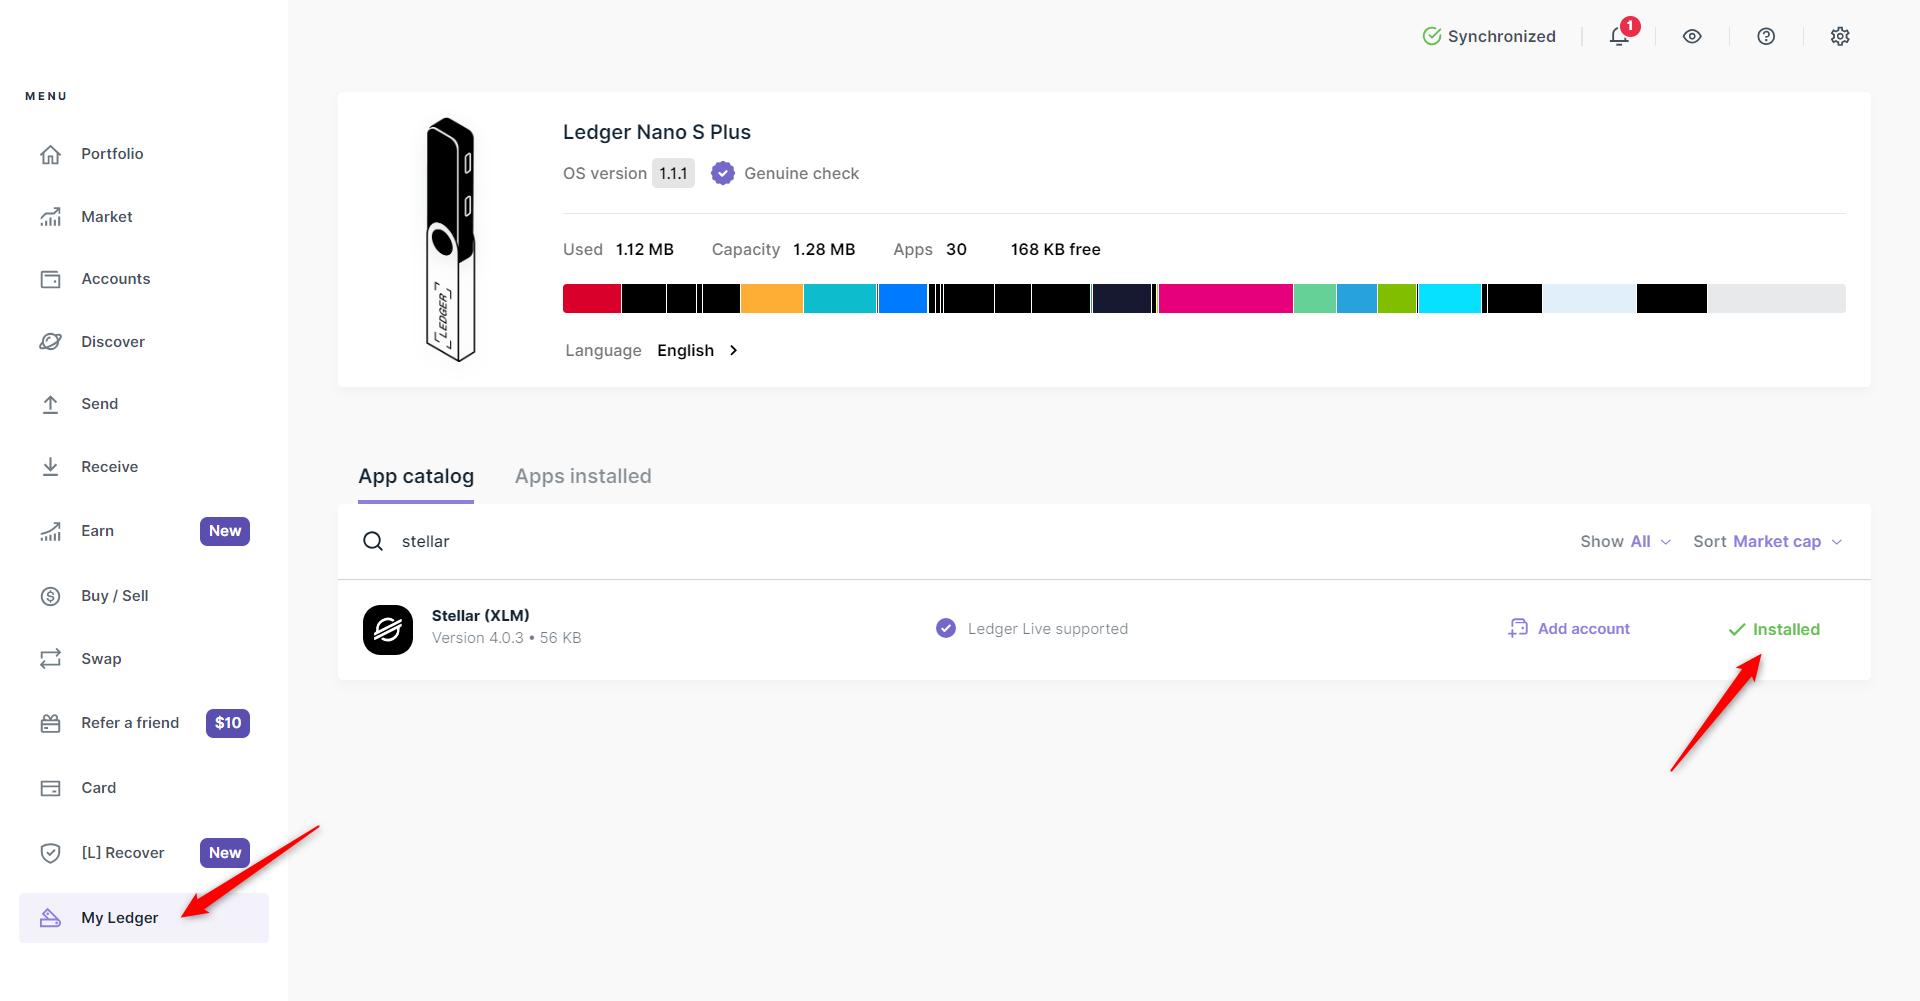Click the Capacity 1.28 MB value
1920x1001 pixels.
[x=824, y=249]
